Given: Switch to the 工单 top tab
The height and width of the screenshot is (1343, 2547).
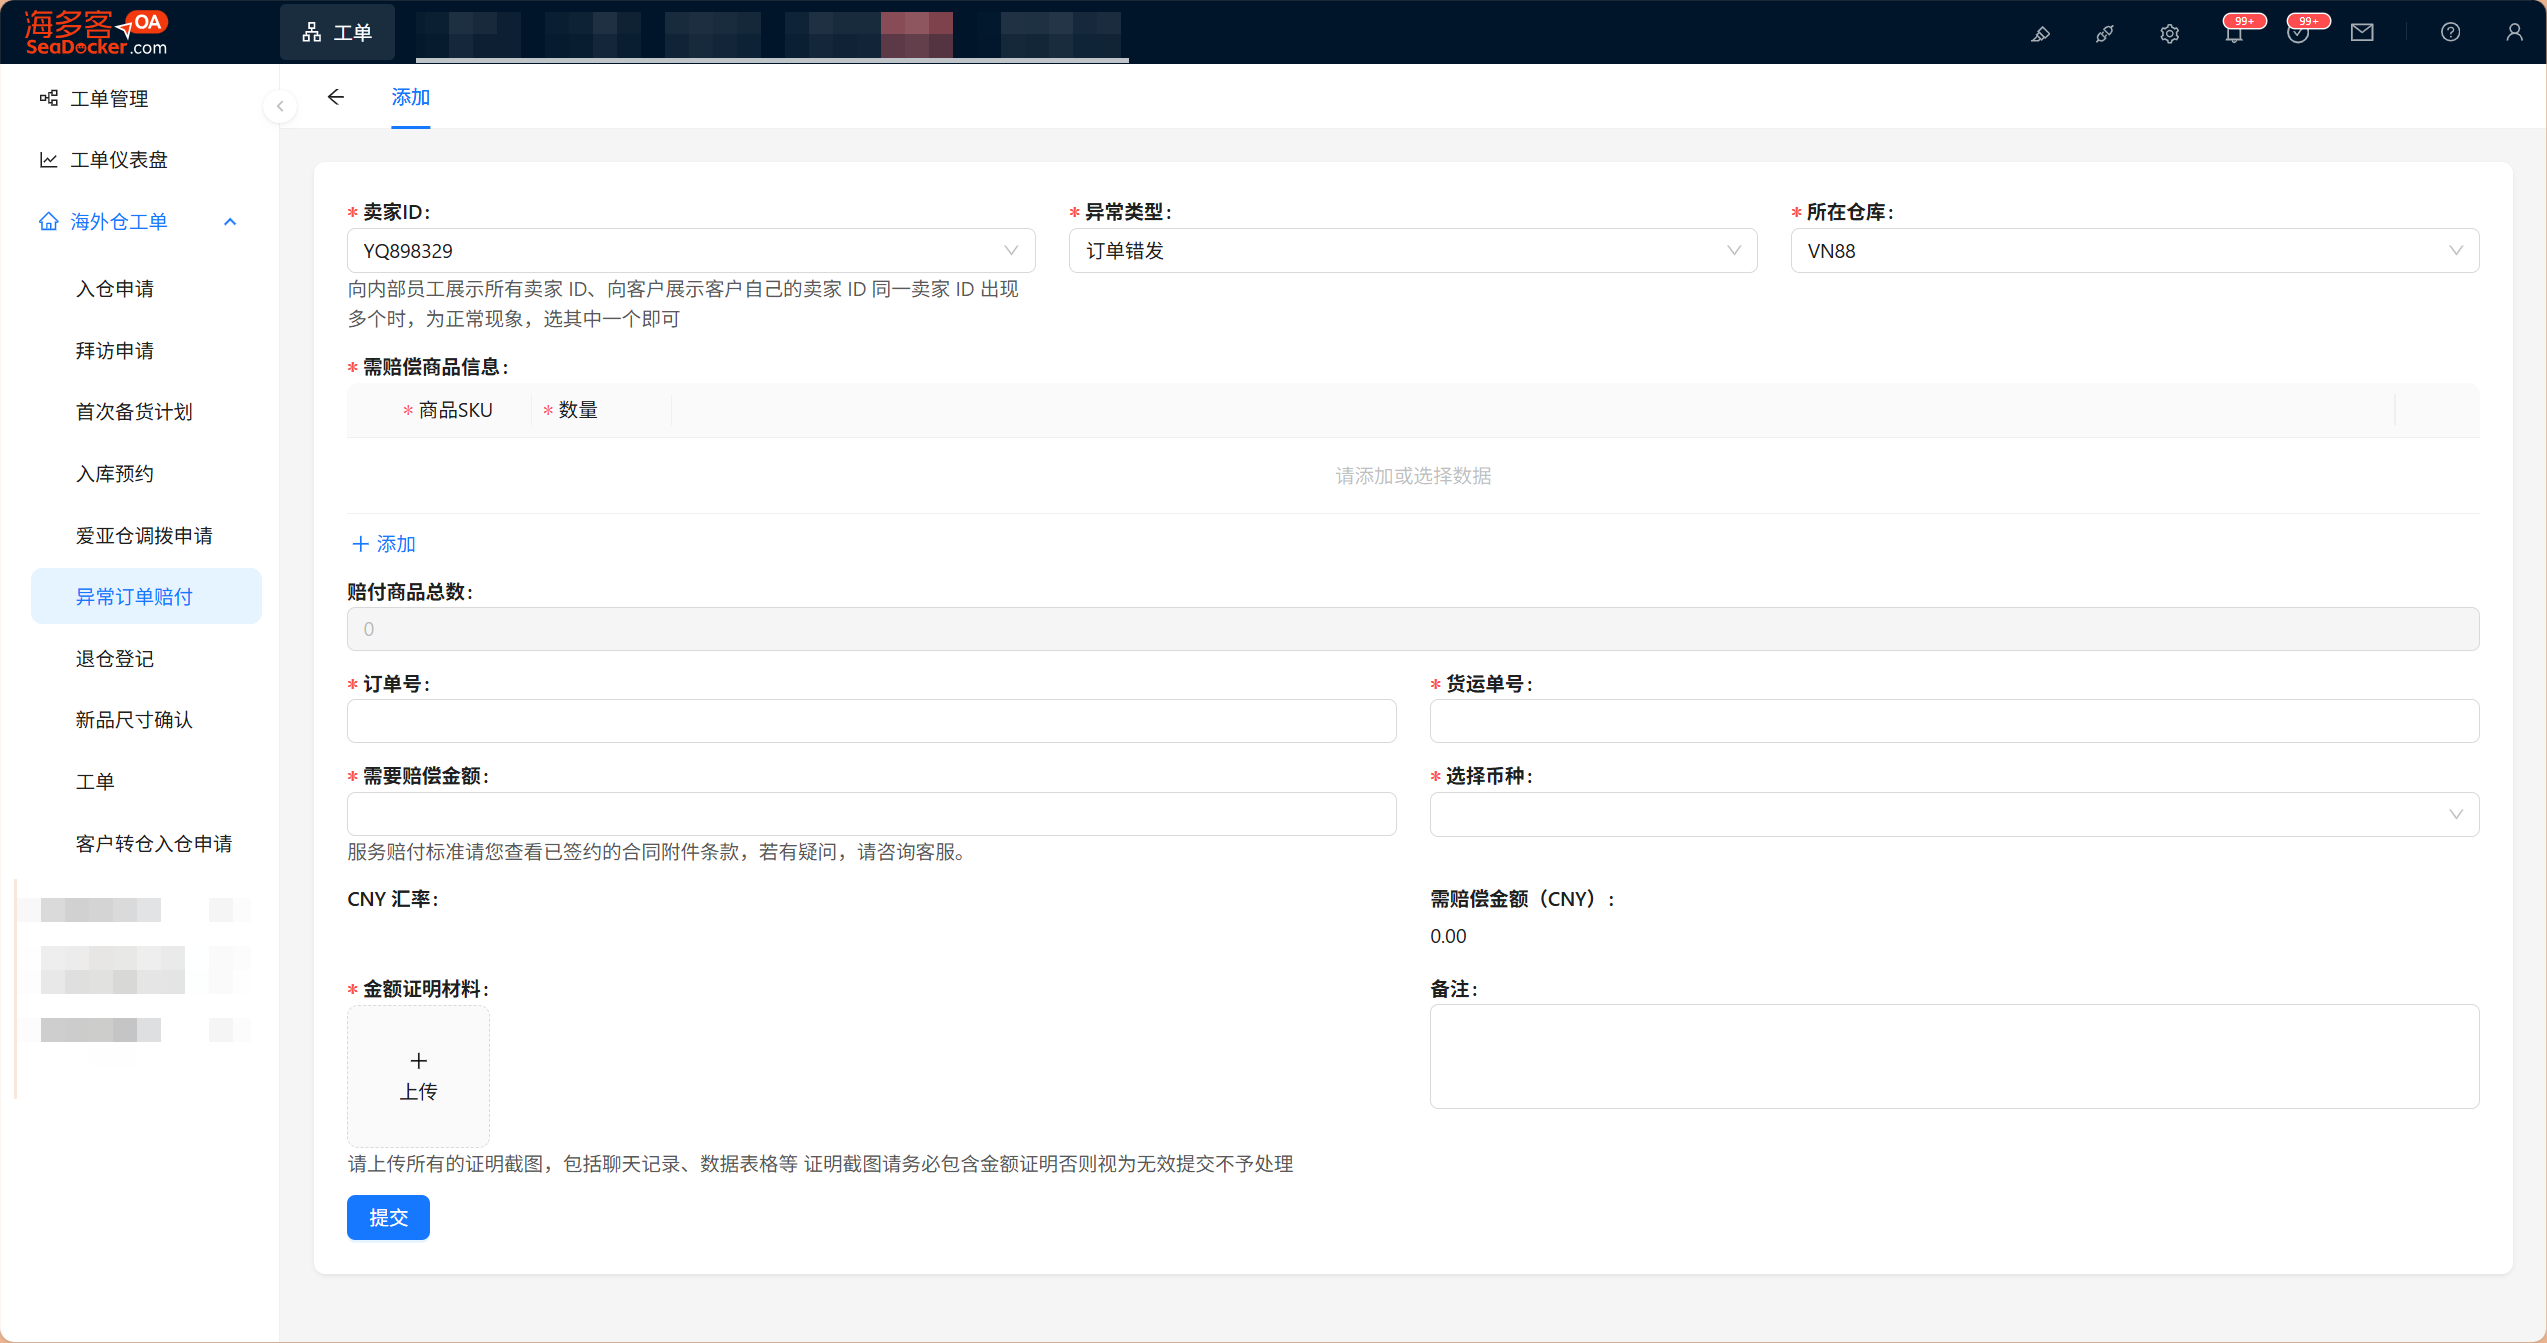Looking at the screenshot, I should (x=337, y=33).
